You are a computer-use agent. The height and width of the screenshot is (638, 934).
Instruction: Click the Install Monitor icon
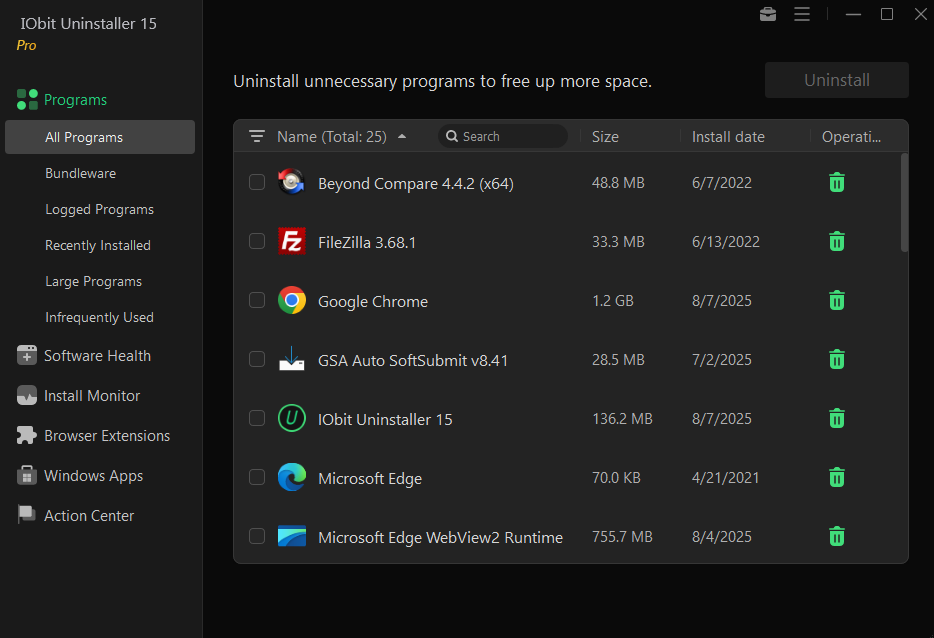27,396
